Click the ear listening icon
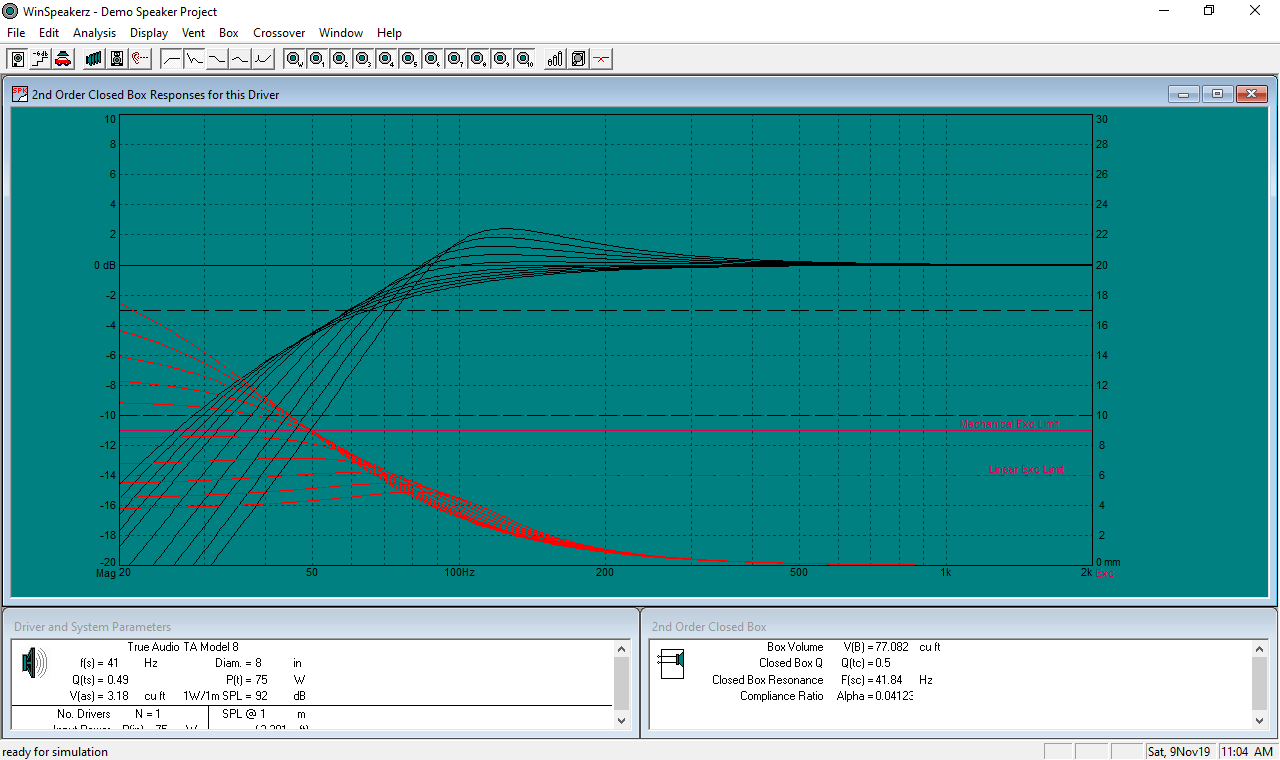Viewport: 1280px width, 760px height. [x=140, y=59]
